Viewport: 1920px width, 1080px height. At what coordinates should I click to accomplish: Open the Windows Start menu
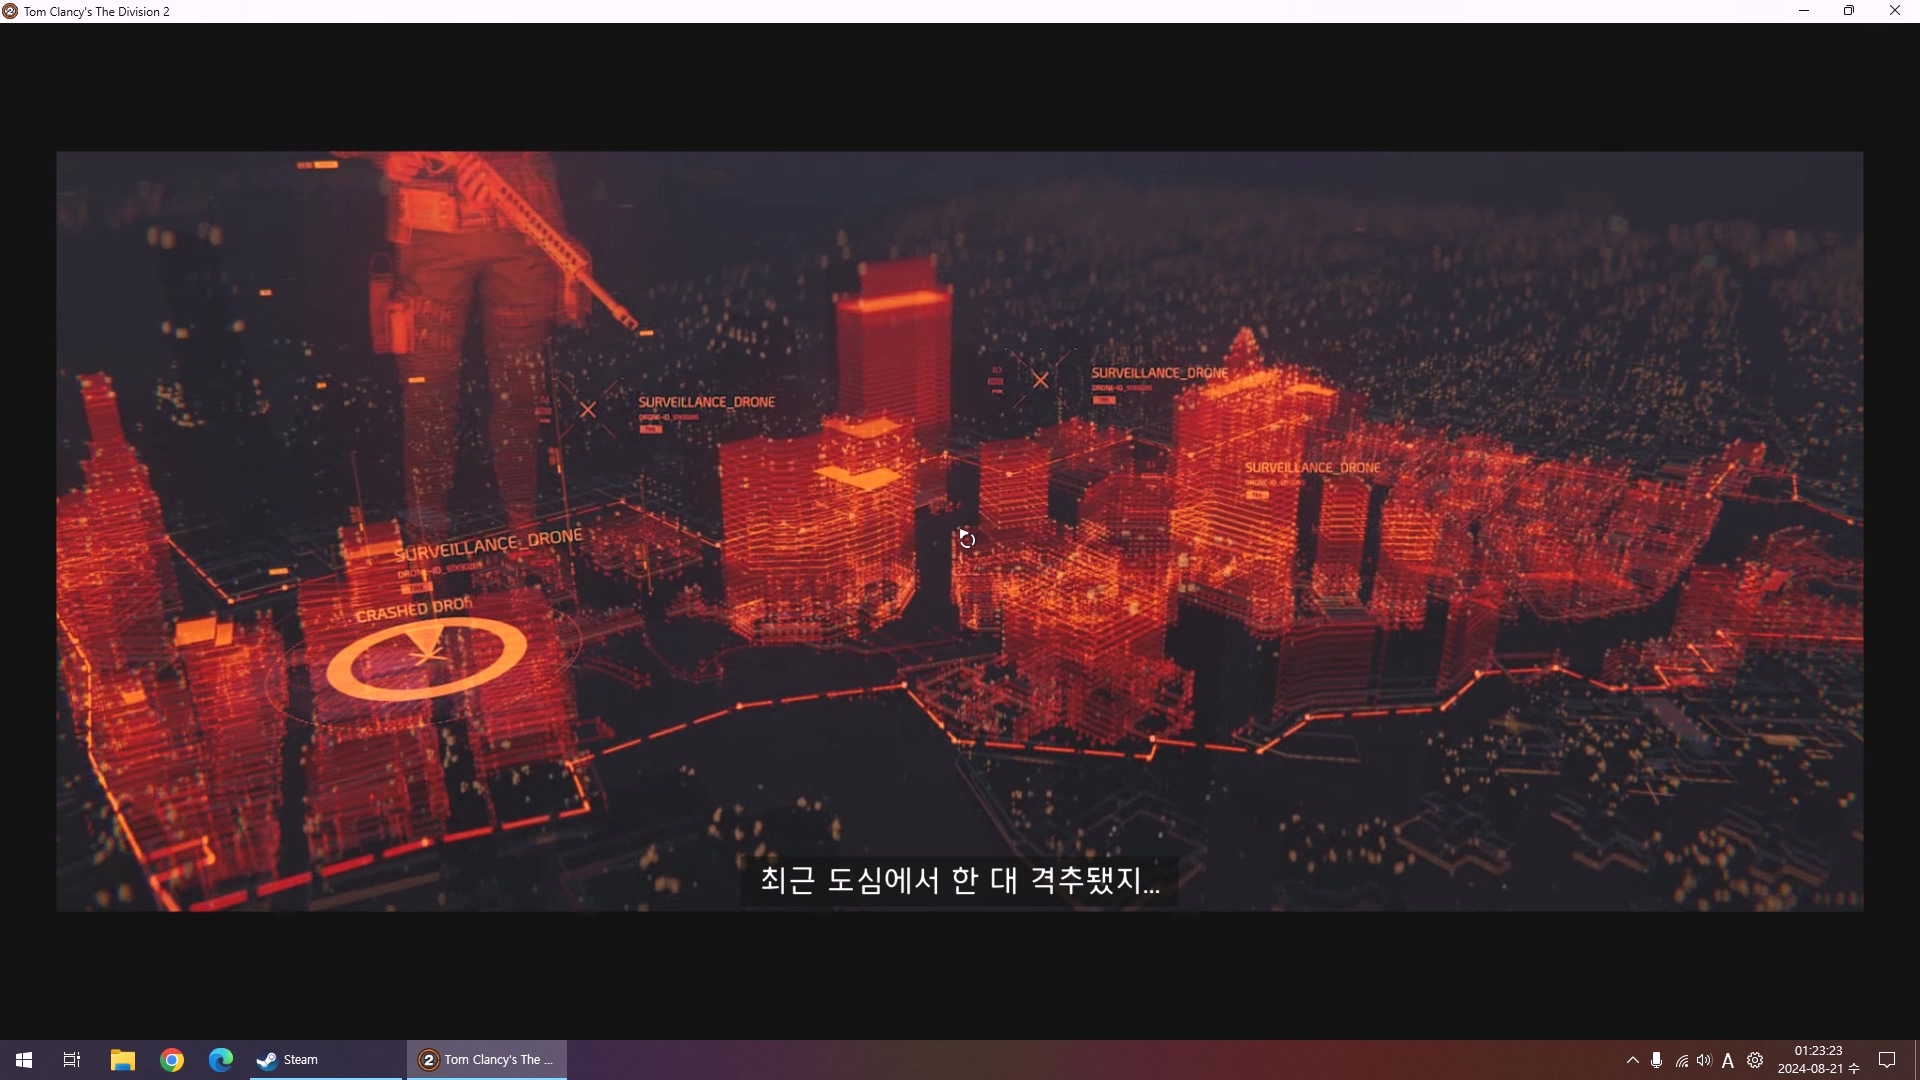tap(24, 1060)
